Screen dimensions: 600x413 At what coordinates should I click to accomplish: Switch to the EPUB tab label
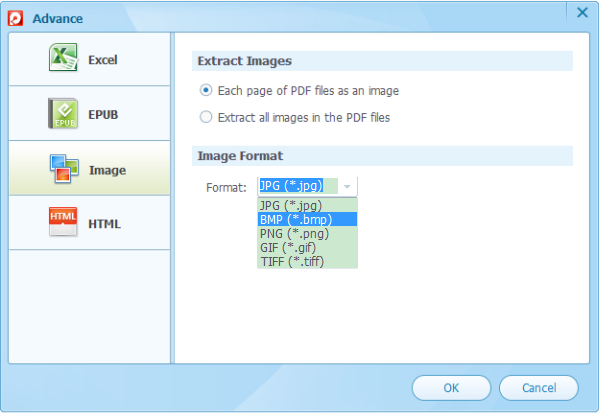coord(103,115)
